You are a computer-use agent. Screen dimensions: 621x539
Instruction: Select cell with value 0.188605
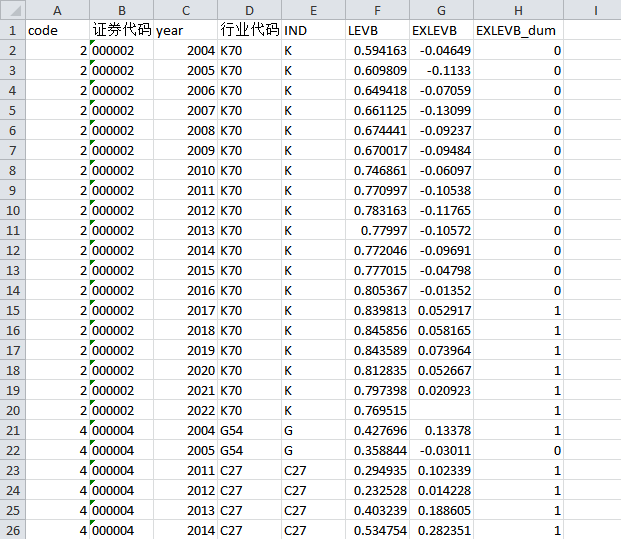[441, 510]
